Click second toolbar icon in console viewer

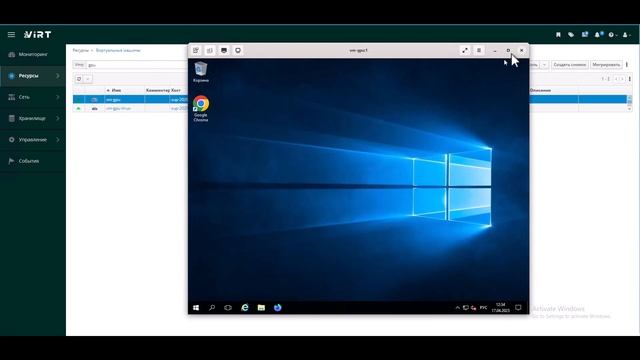point(210,50)
